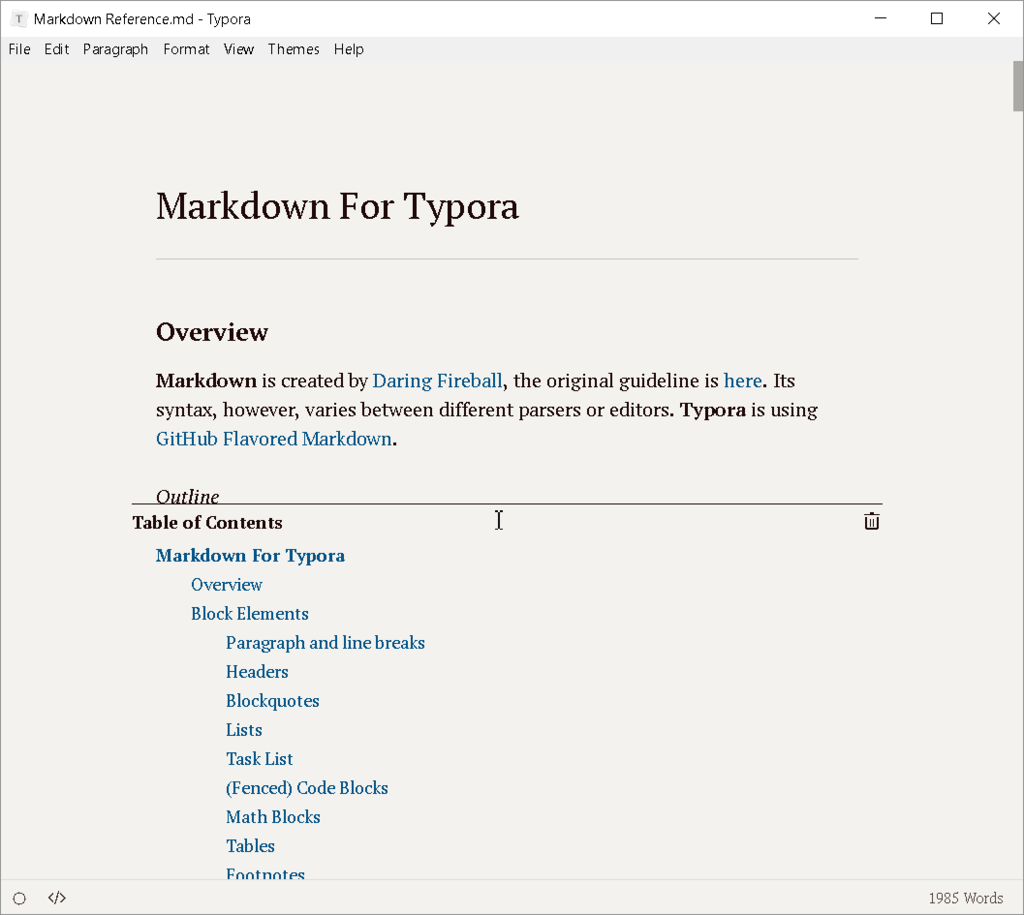The height and width of the screenshot is (915, 1024).
Task: Jump to Overview in table of contents
Action: coord(227,585)
